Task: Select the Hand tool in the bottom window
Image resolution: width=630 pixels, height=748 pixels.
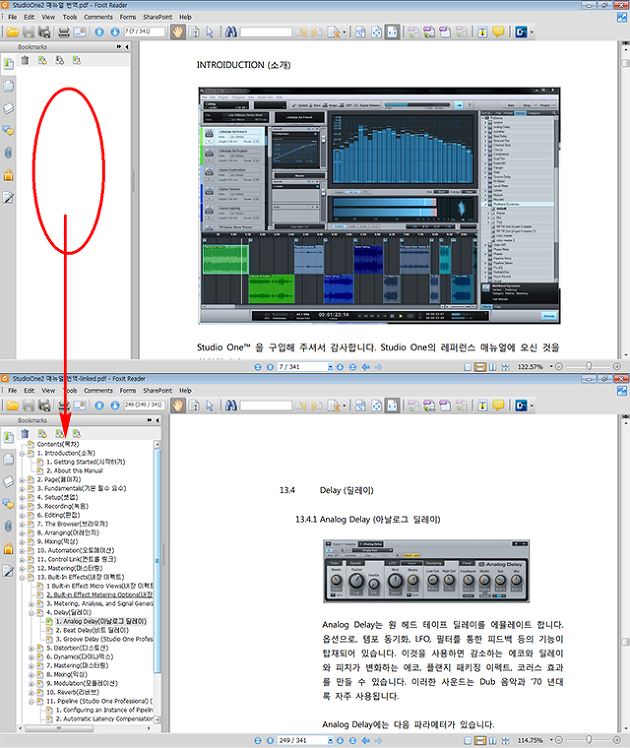Action: tap(178, 405)
